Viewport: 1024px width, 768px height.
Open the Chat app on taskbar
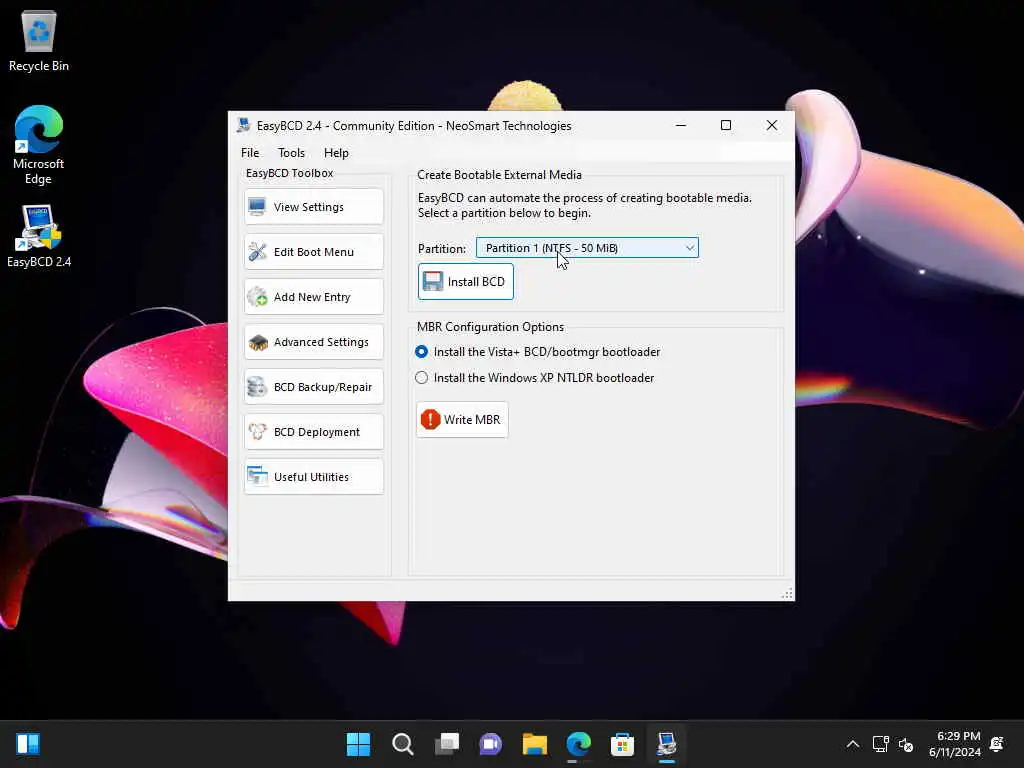[x=490, y=744]
